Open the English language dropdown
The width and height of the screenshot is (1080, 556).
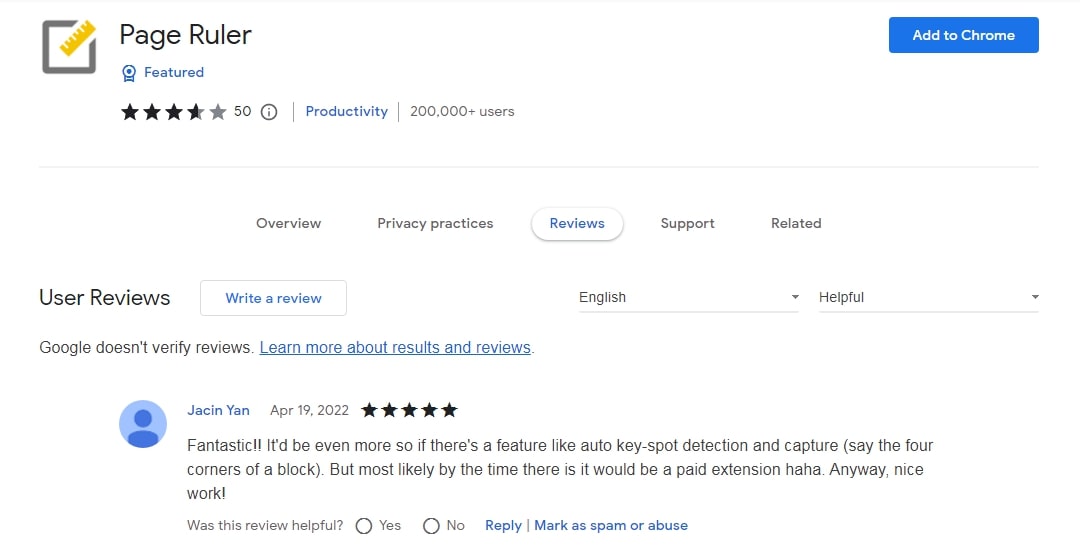tap(688, 297)
